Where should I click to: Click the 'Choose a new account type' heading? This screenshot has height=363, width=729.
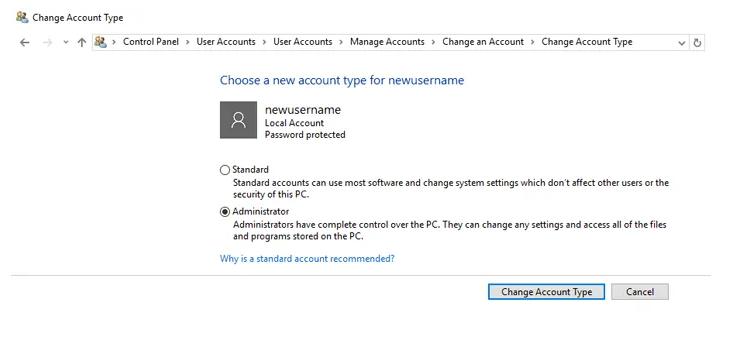click(x=342, y=80)
